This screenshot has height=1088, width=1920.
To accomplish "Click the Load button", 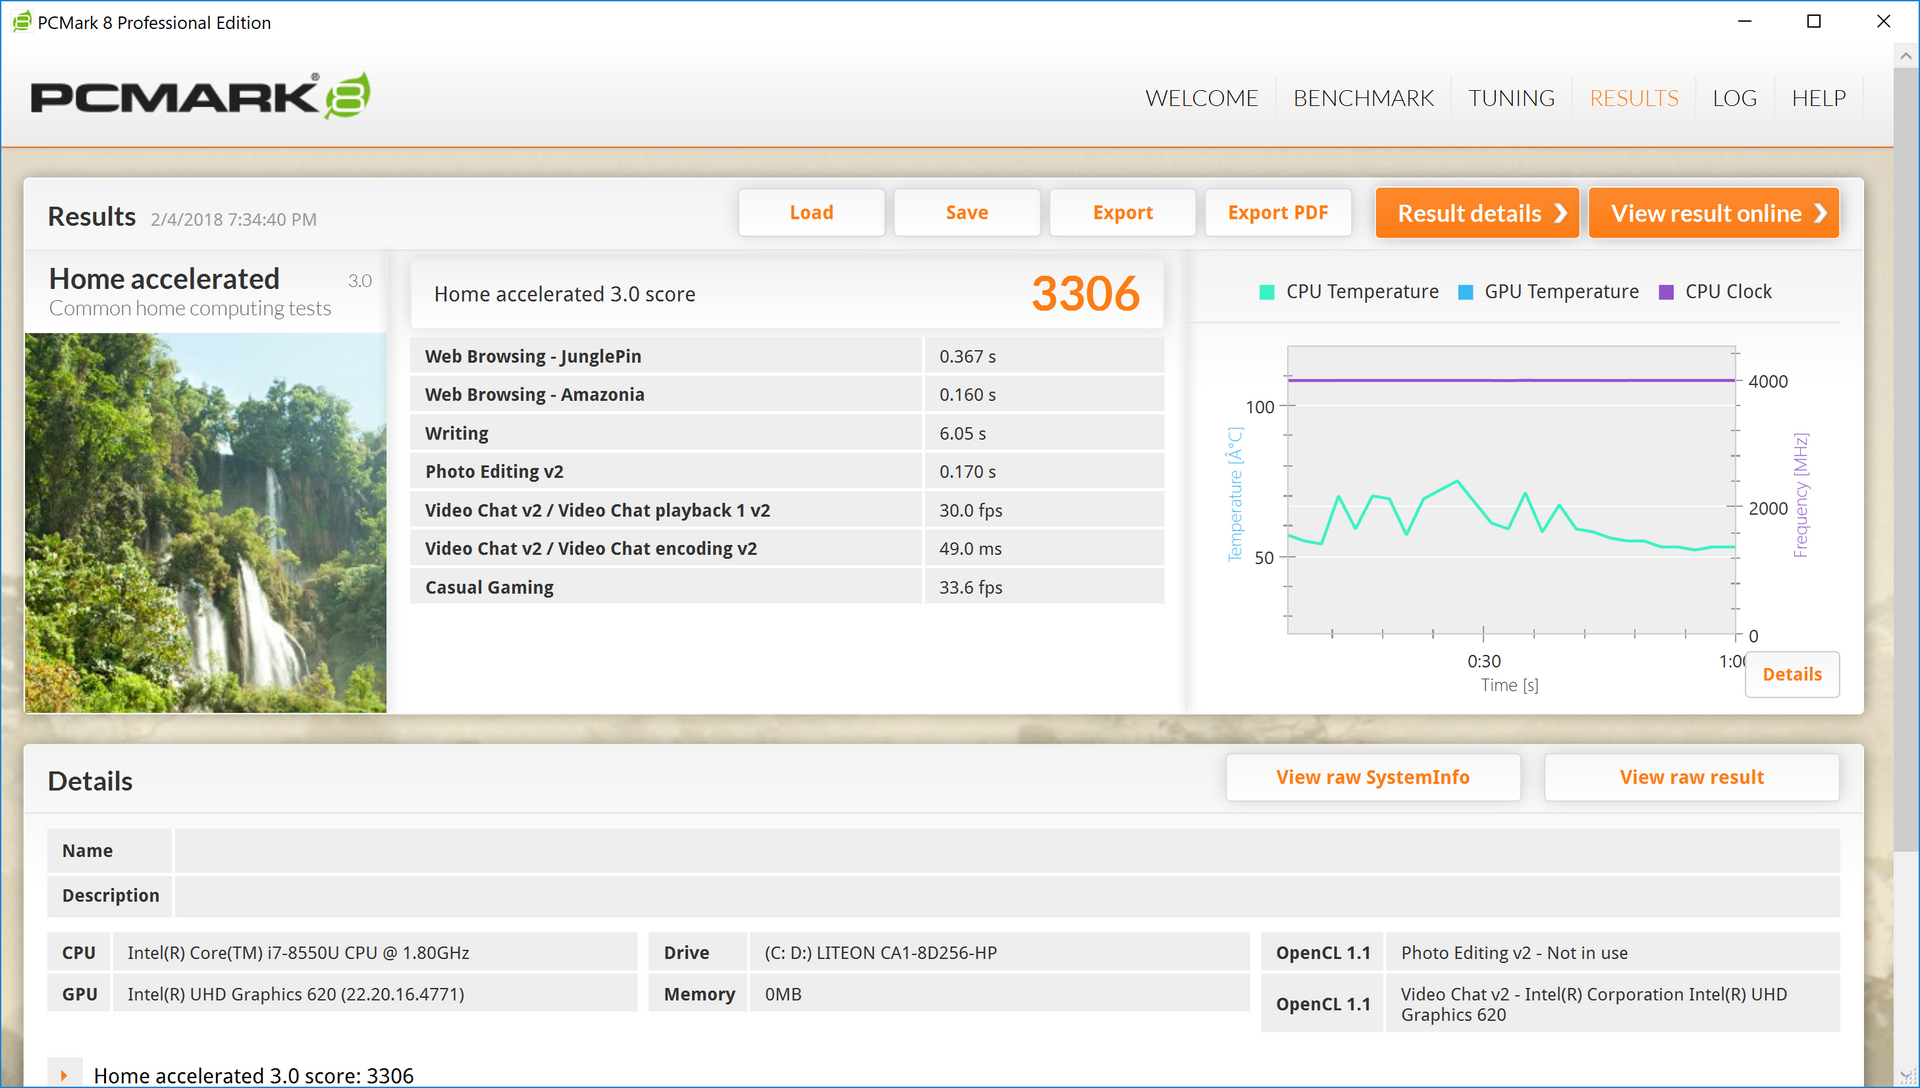I will (811, 213).
